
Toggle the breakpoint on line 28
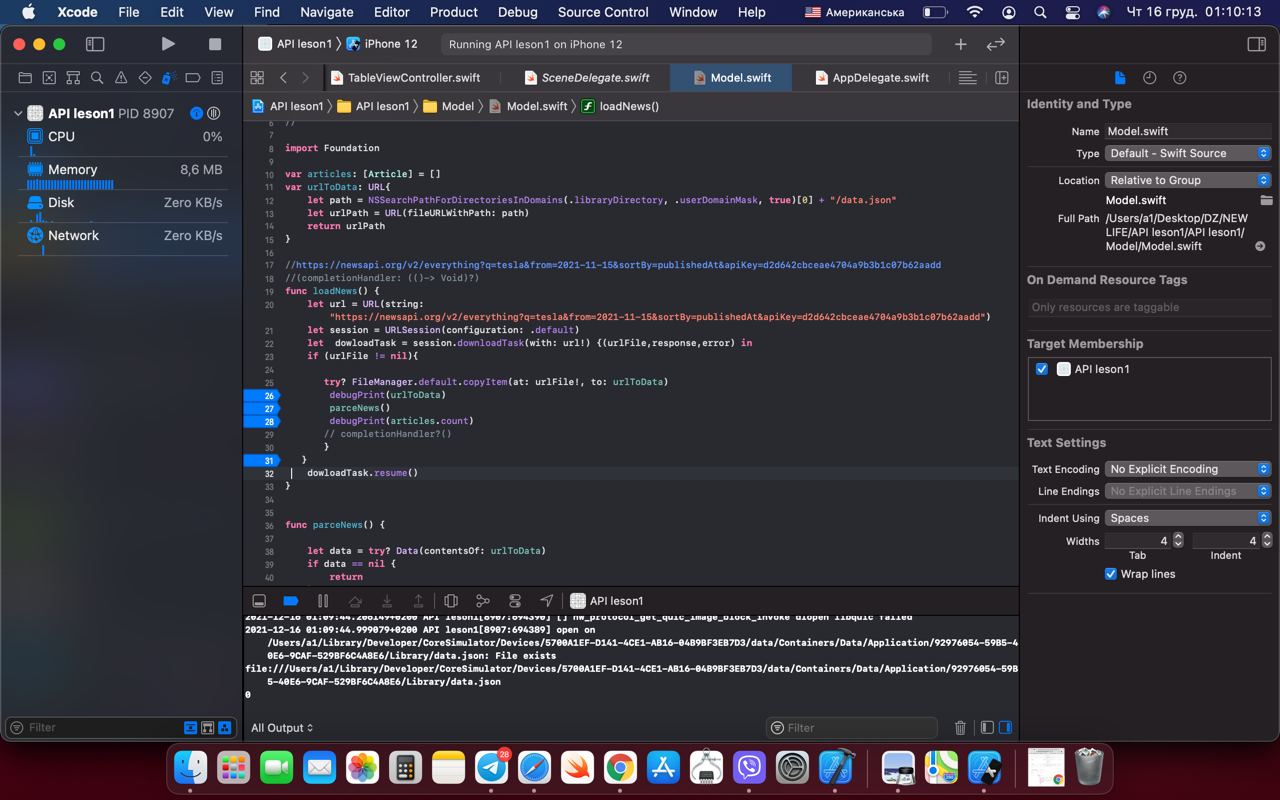[x=262, y=421]
